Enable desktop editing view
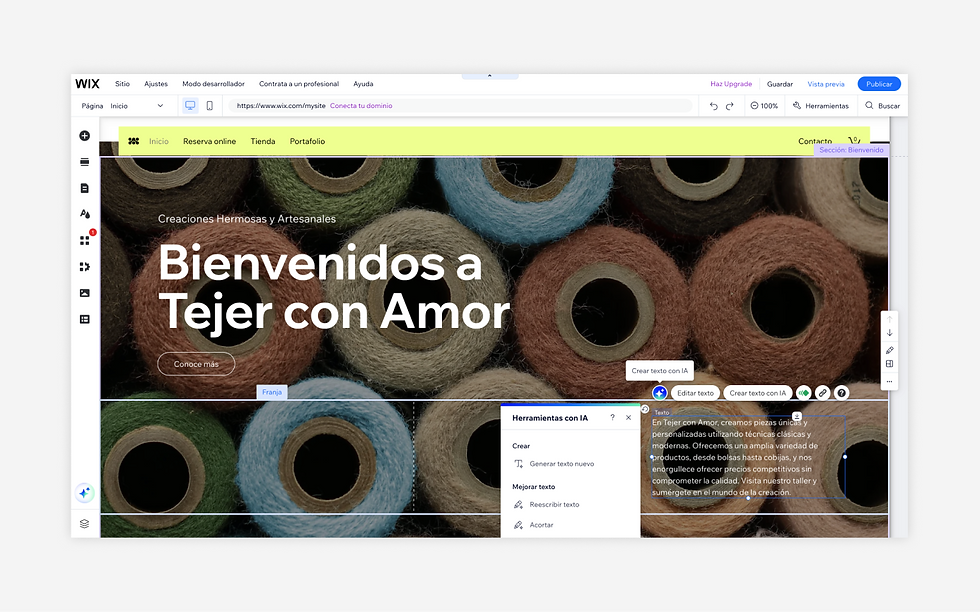 (189, 105)
